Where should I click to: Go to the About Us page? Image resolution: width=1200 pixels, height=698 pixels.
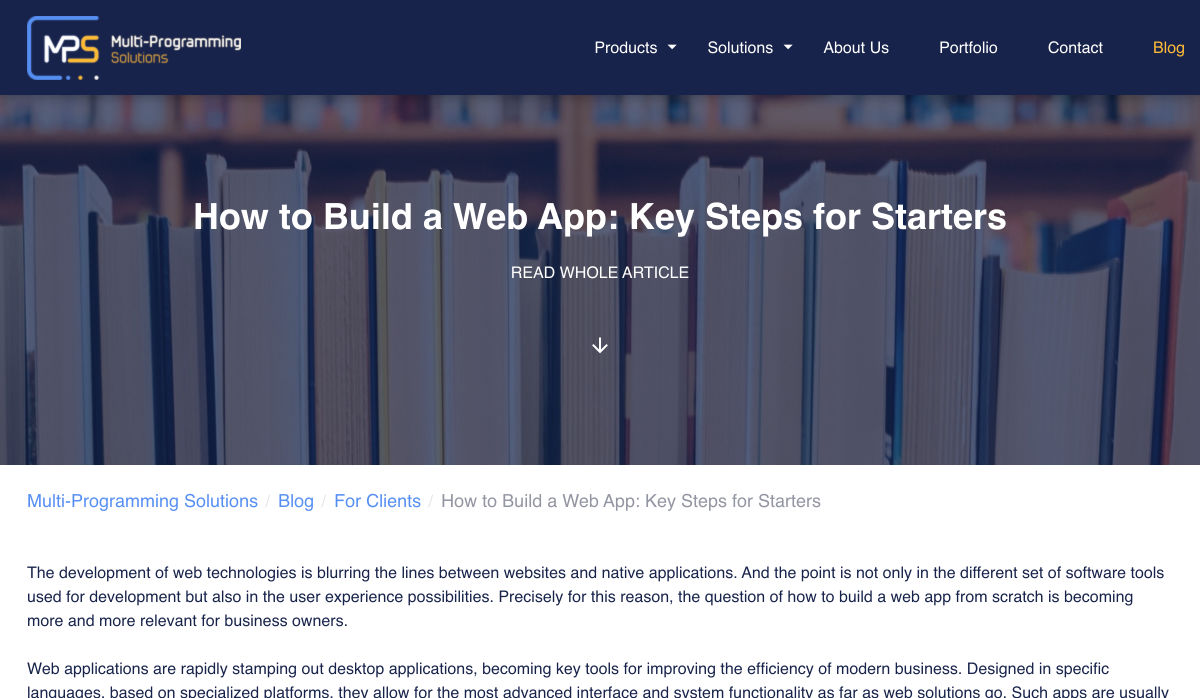[x=856, y=48]
